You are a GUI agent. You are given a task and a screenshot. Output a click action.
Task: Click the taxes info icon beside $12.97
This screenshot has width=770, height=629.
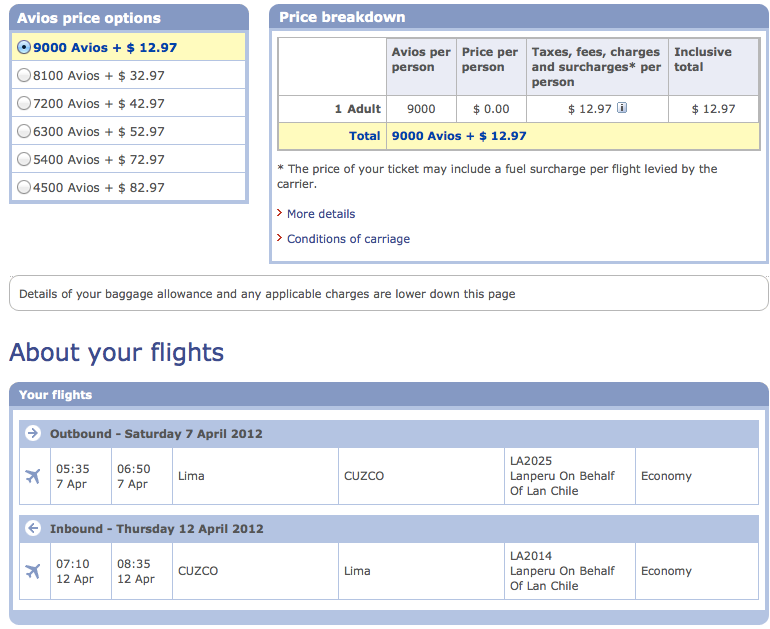coord(622,109)
